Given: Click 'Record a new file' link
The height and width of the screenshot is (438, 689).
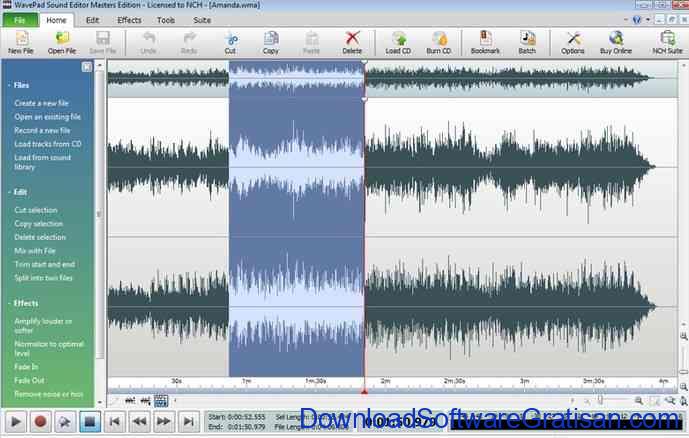Looking at the screenshot, I should coord(42,130).
